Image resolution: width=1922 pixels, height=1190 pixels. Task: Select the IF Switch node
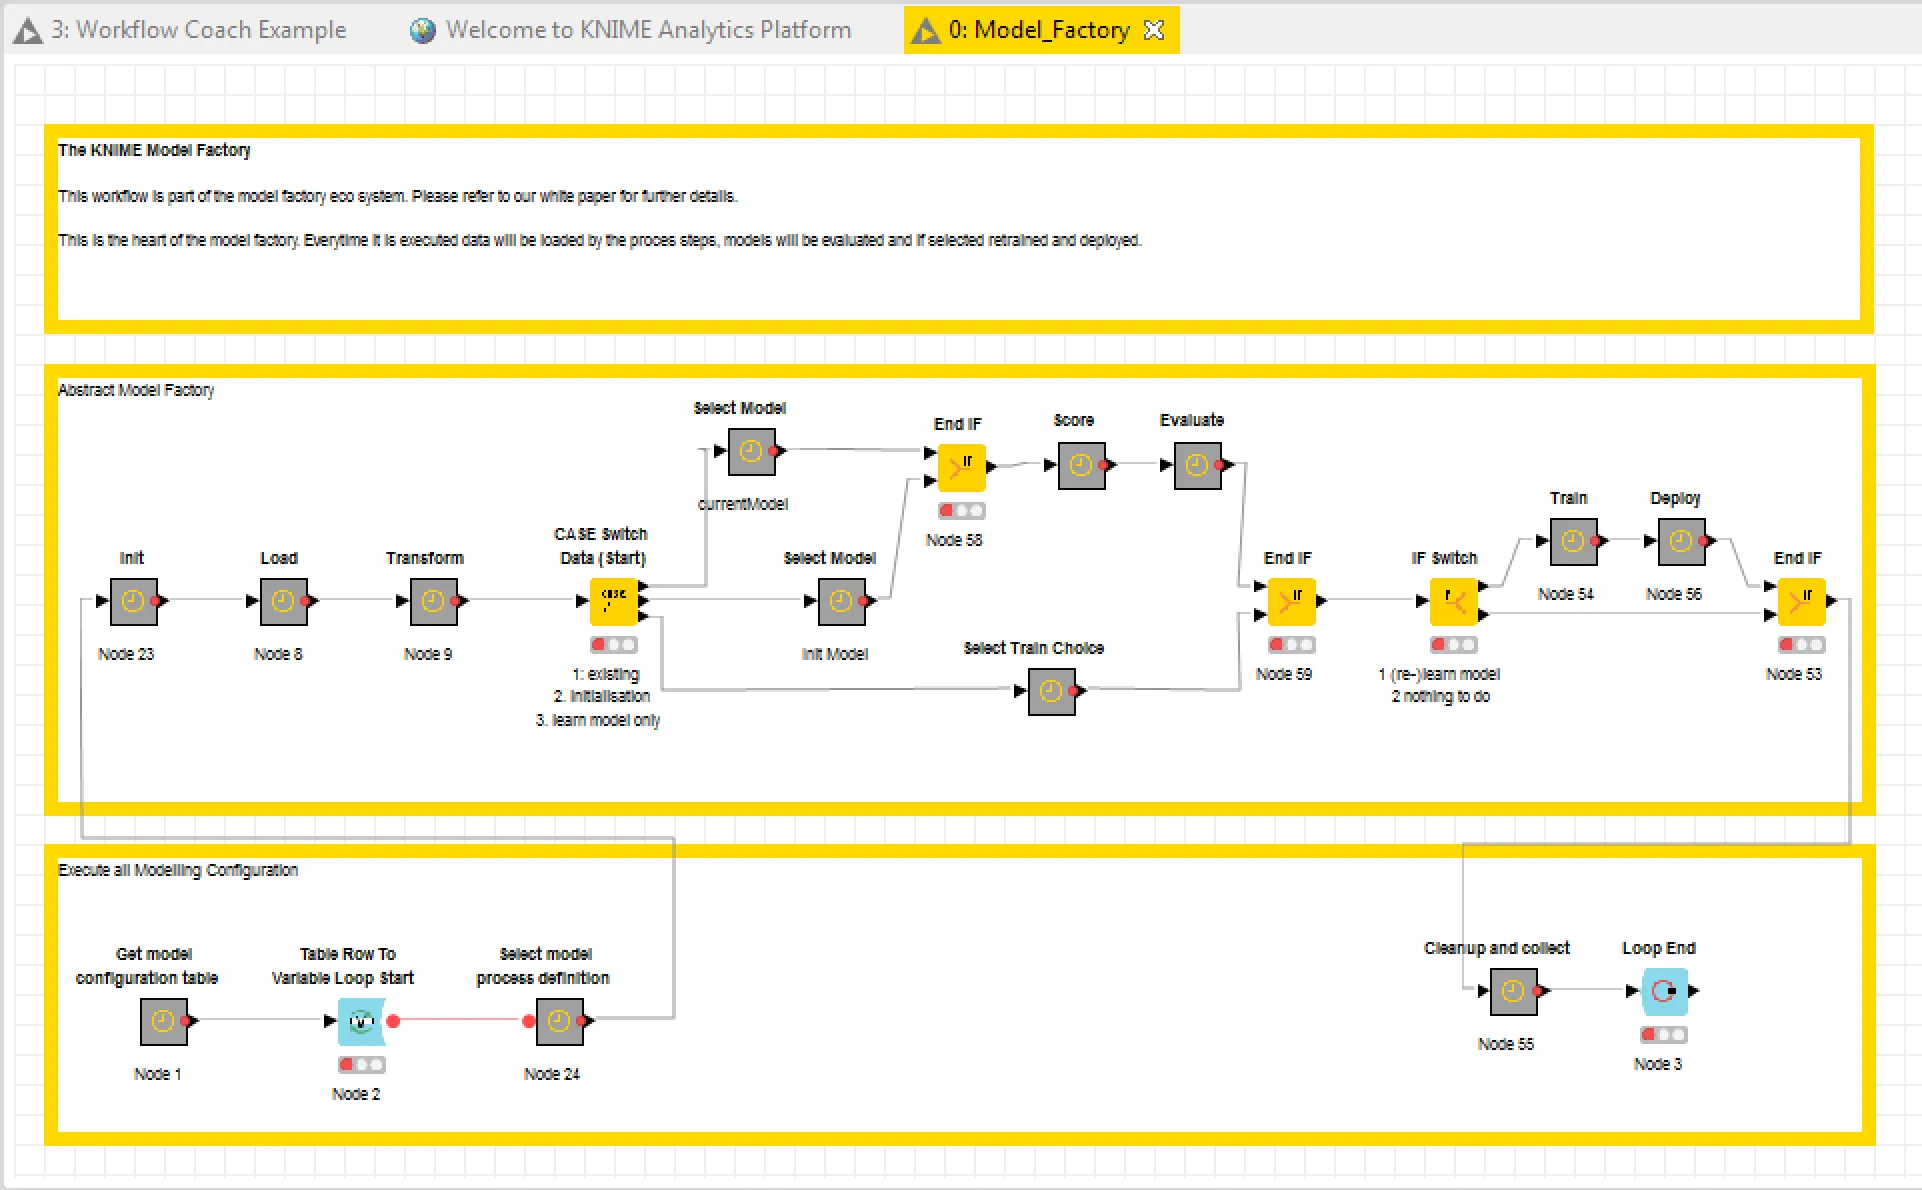click(1453, 601)
